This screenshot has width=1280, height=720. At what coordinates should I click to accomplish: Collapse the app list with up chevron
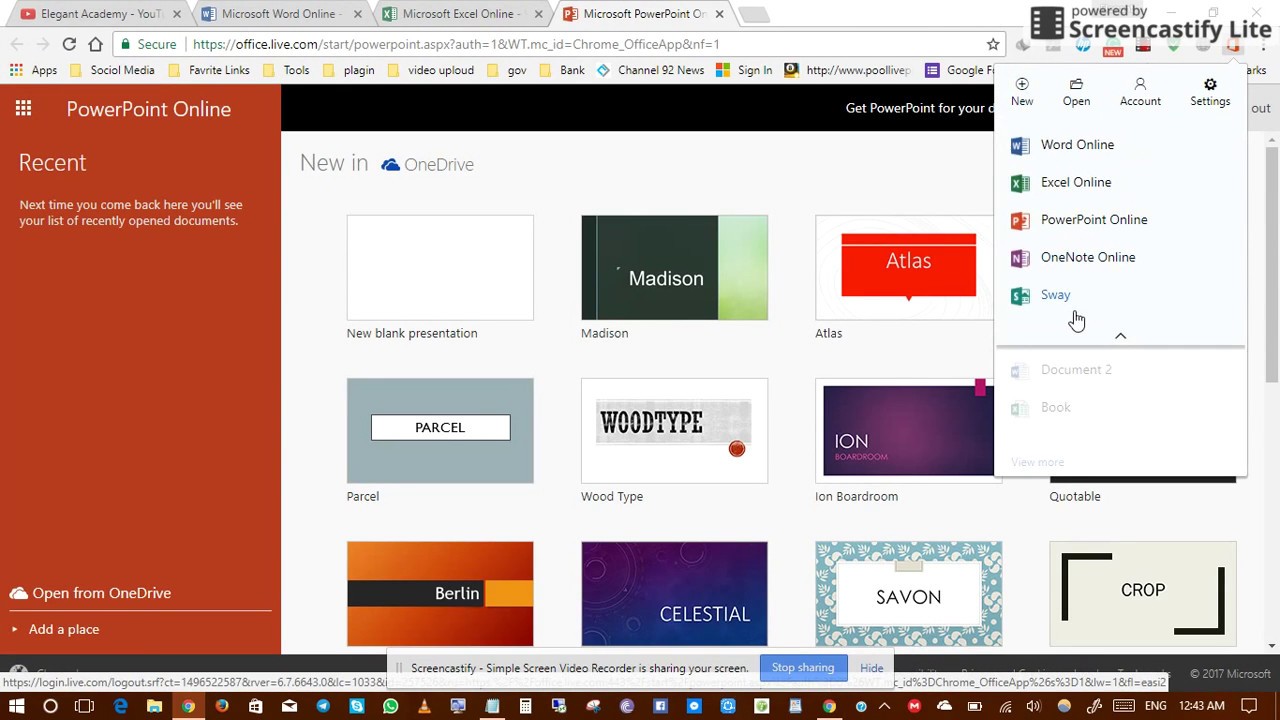coord(1120,336)
